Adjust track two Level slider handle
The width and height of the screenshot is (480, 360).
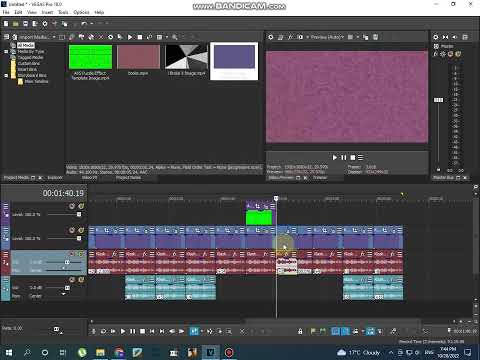coord(79,238)
